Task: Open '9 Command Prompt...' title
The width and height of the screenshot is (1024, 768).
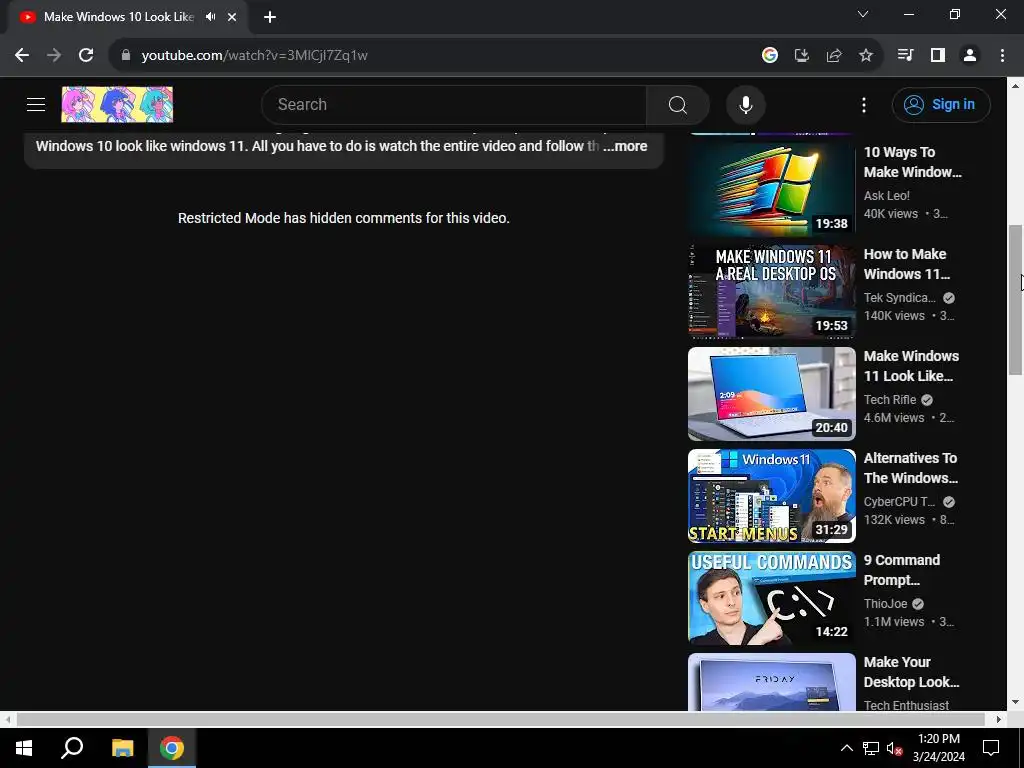Action: click(902, 569)
